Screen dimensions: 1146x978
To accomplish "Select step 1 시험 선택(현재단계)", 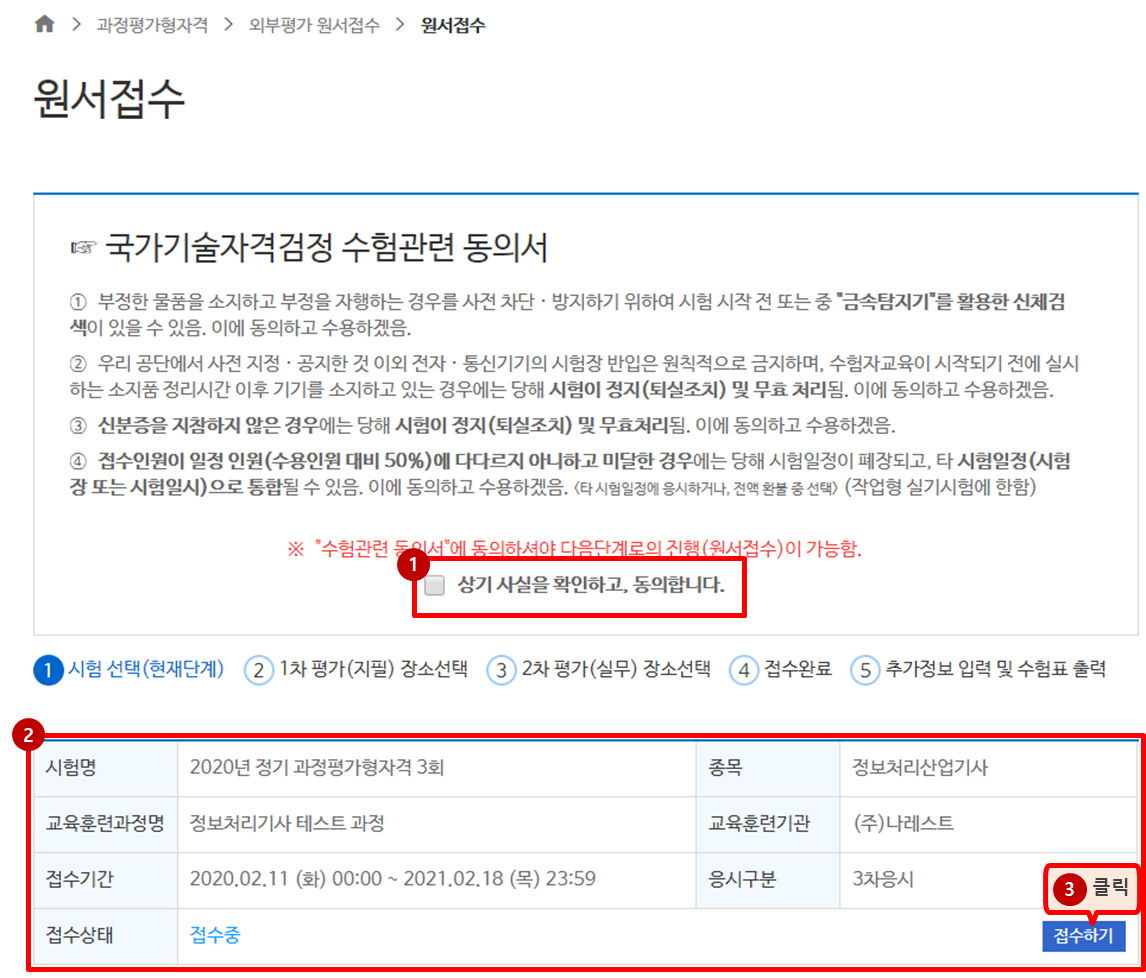I will point(129,669).
